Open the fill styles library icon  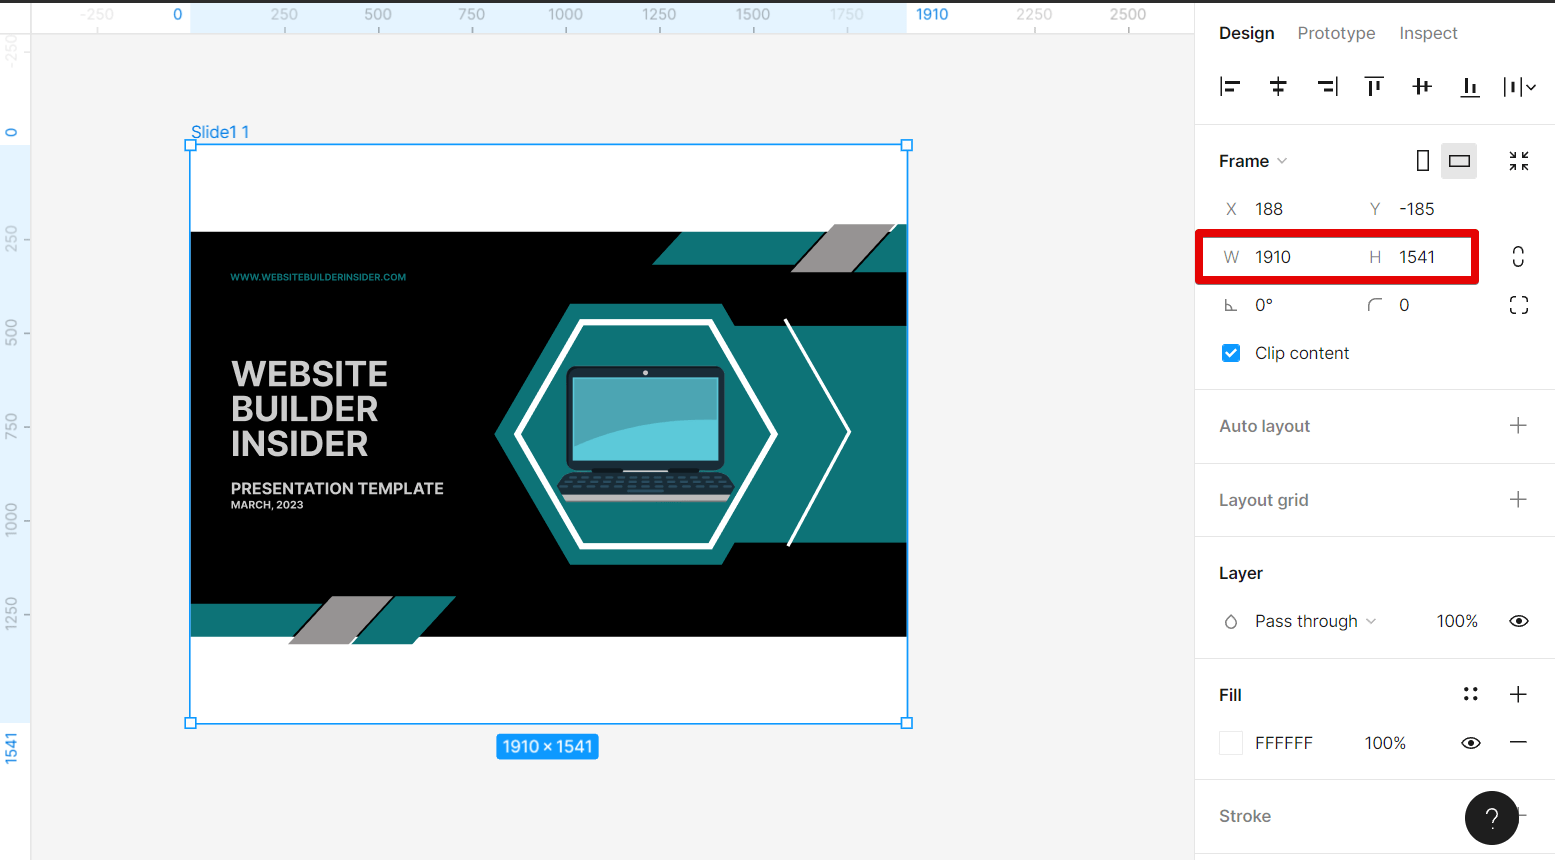coord(1470,694)
